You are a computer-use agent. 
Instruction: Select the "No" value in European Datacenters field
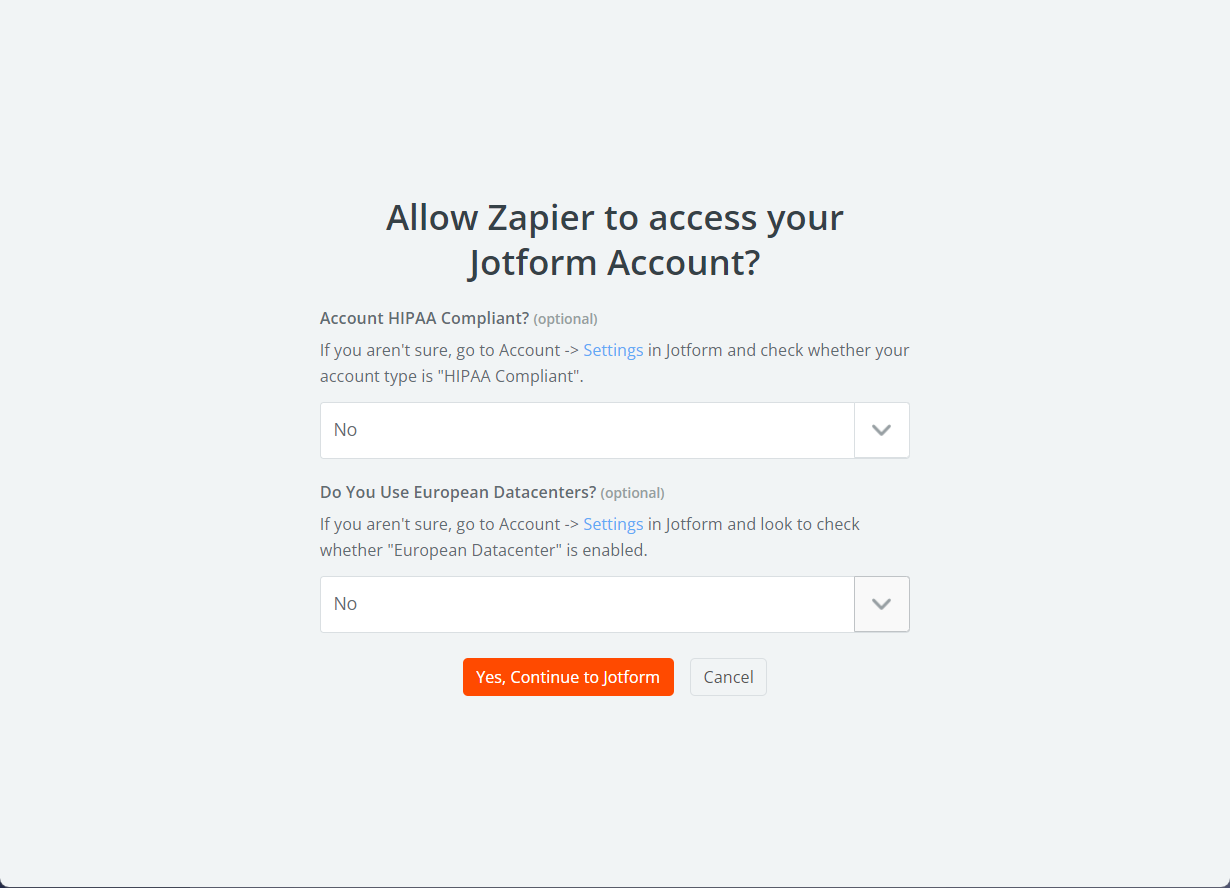coord(346,604)
